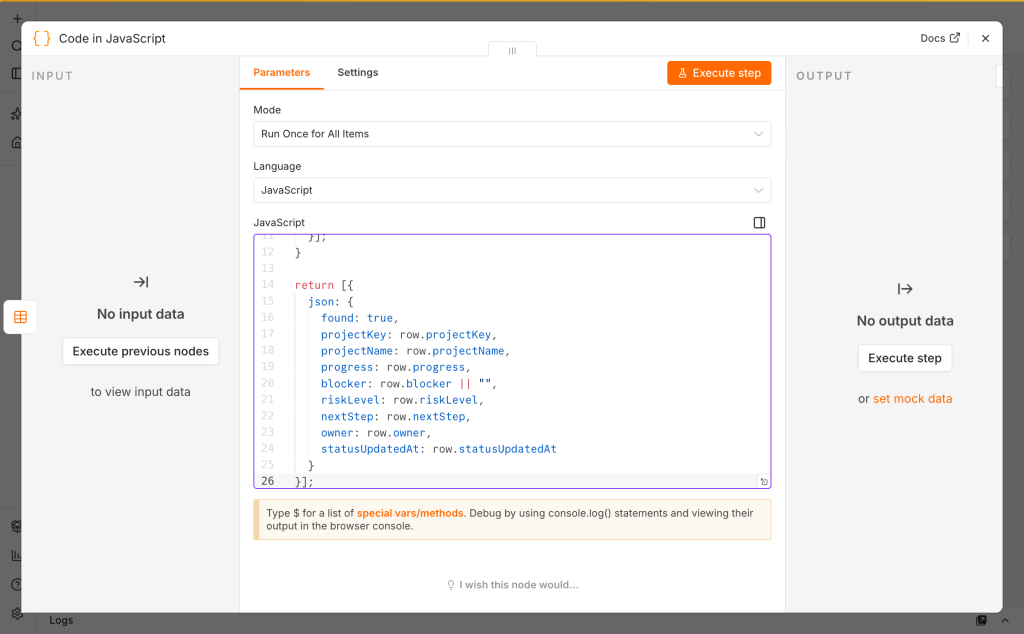Image resolution: width=1024 pixels, height=634 pixels.
Task: Click the I wish this node would... link
Action: (x=513, y=585)
